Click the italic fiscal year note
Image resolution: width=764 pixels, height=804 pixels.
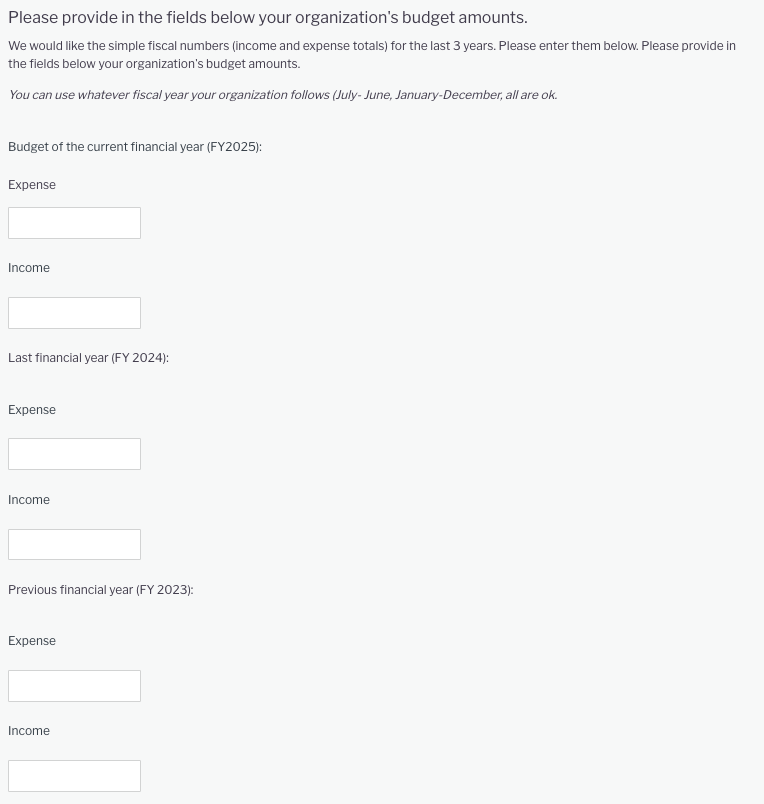click(x=282, y=95)
